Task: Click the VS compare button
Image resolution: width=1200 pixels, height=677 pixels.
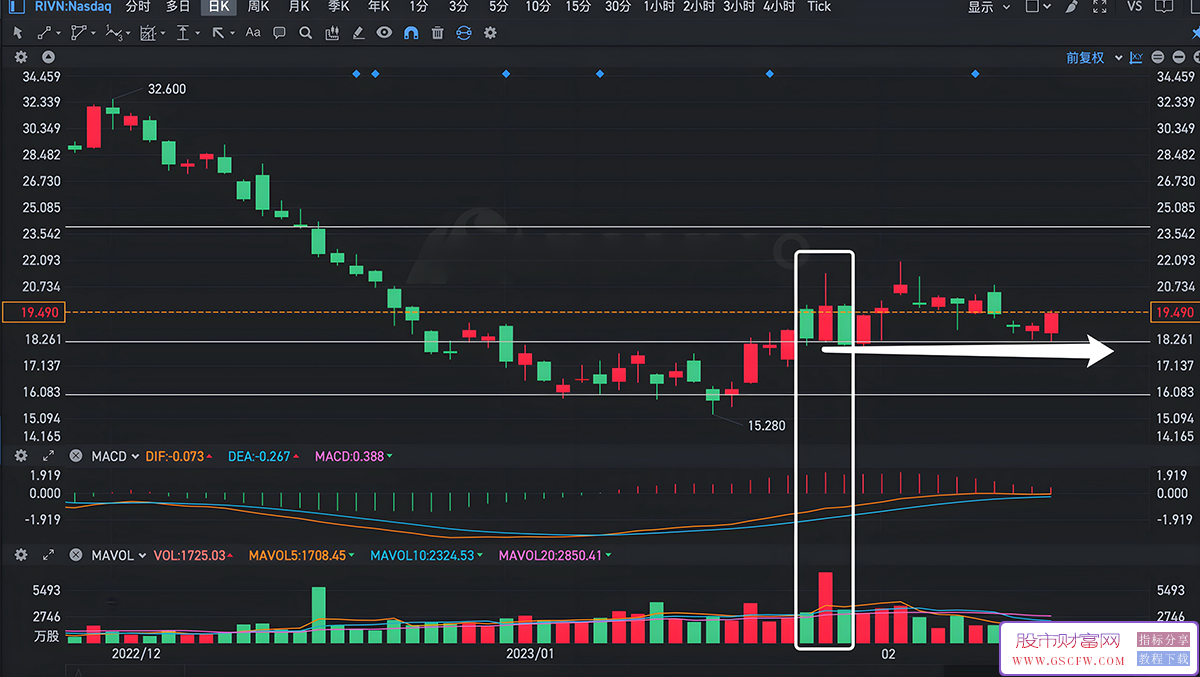Action: [1134, 7]
